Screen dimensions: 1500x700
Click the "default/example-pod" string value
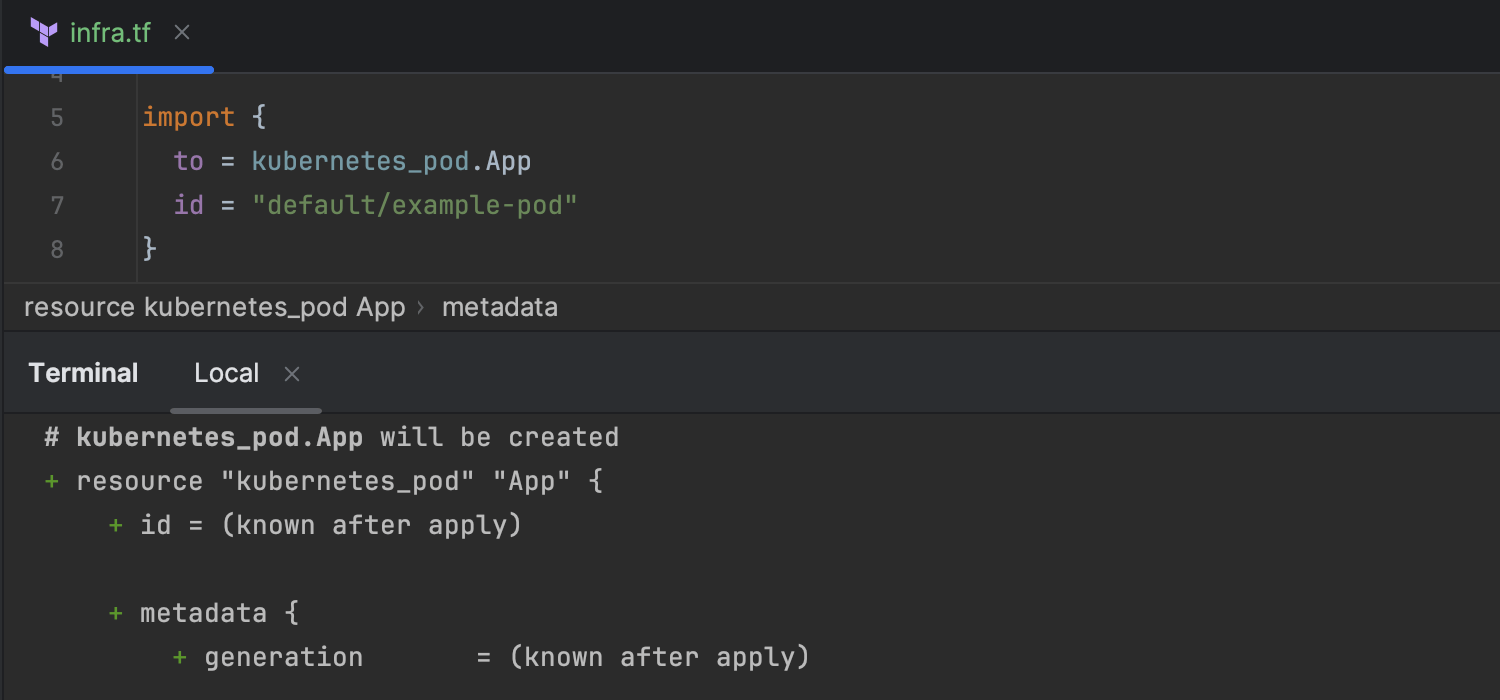(x=415, y=206)
